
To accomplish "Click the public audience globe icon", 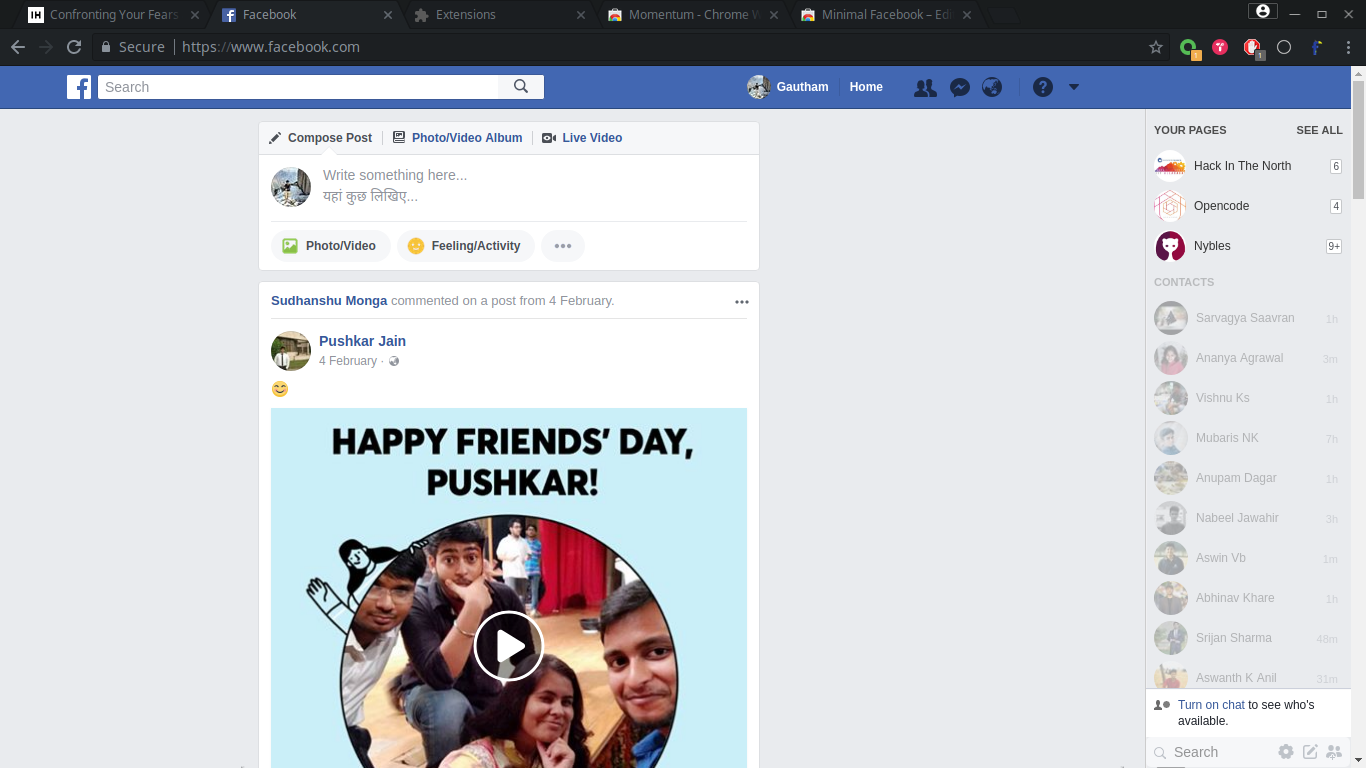I will click(394, 361).
